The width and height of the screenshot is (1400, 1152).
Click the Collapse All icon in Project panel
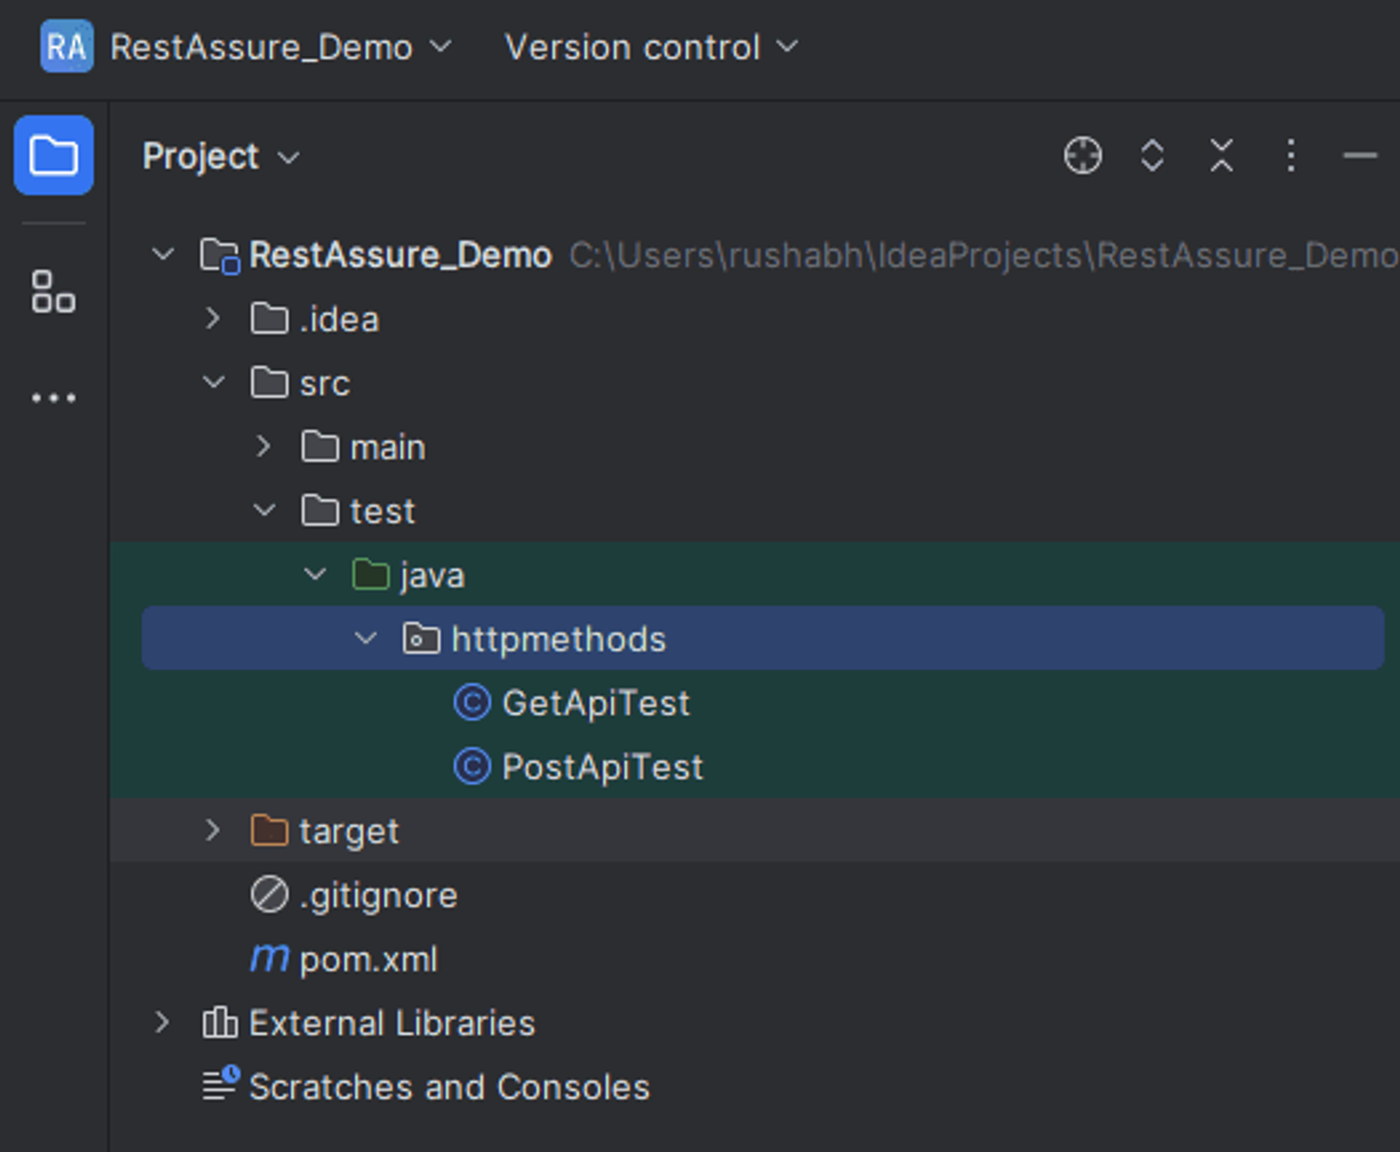pos(1221,156)
